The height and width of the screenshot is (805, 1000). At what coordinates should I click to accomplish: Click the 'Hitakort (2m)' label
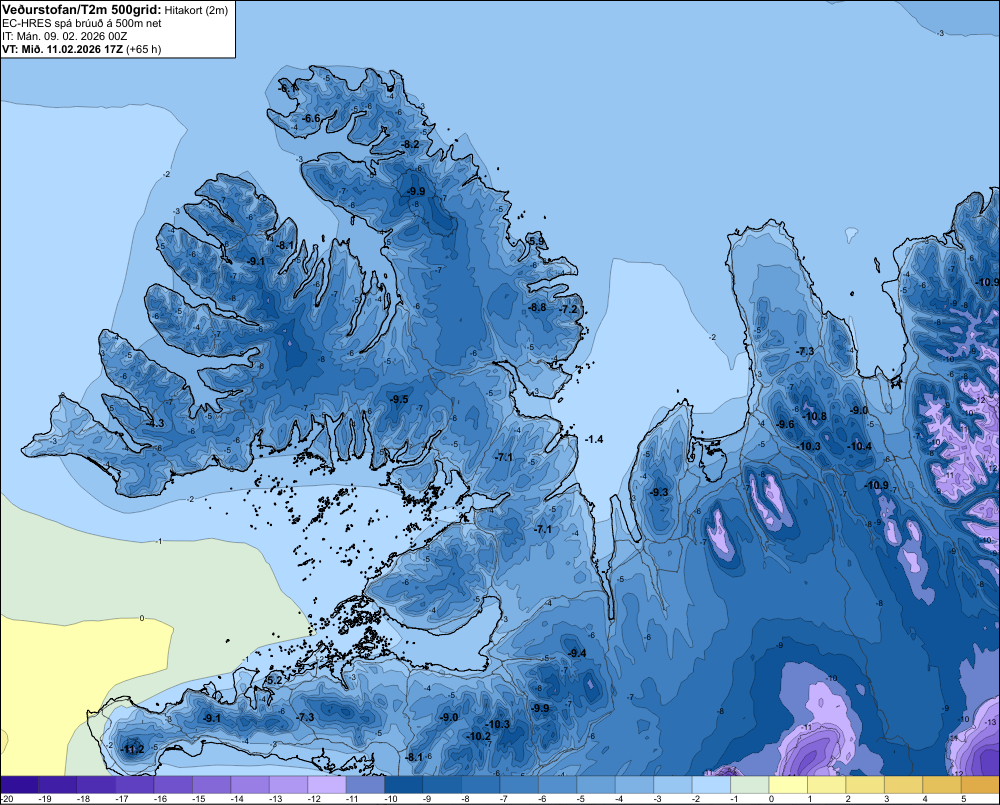point(196,10)
